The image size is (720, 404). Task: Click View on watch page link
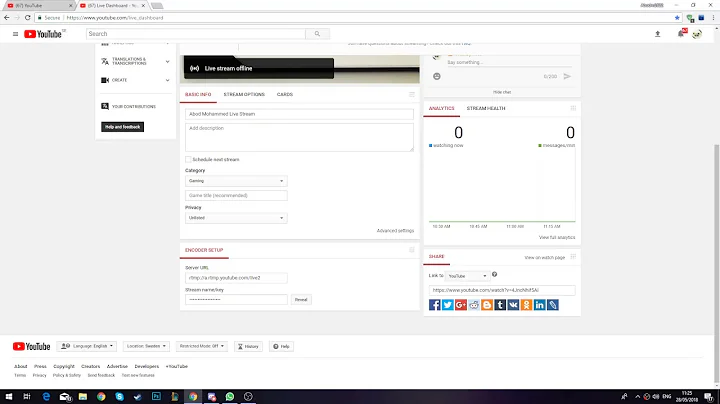[545, 258]
